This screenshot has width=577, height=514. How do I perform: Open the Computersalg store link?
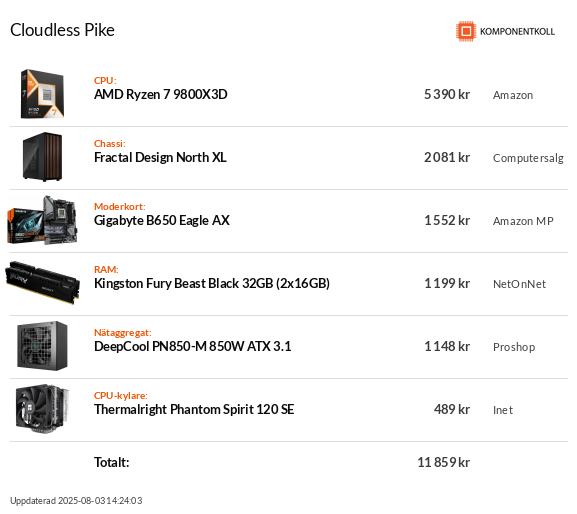point(528,158)
